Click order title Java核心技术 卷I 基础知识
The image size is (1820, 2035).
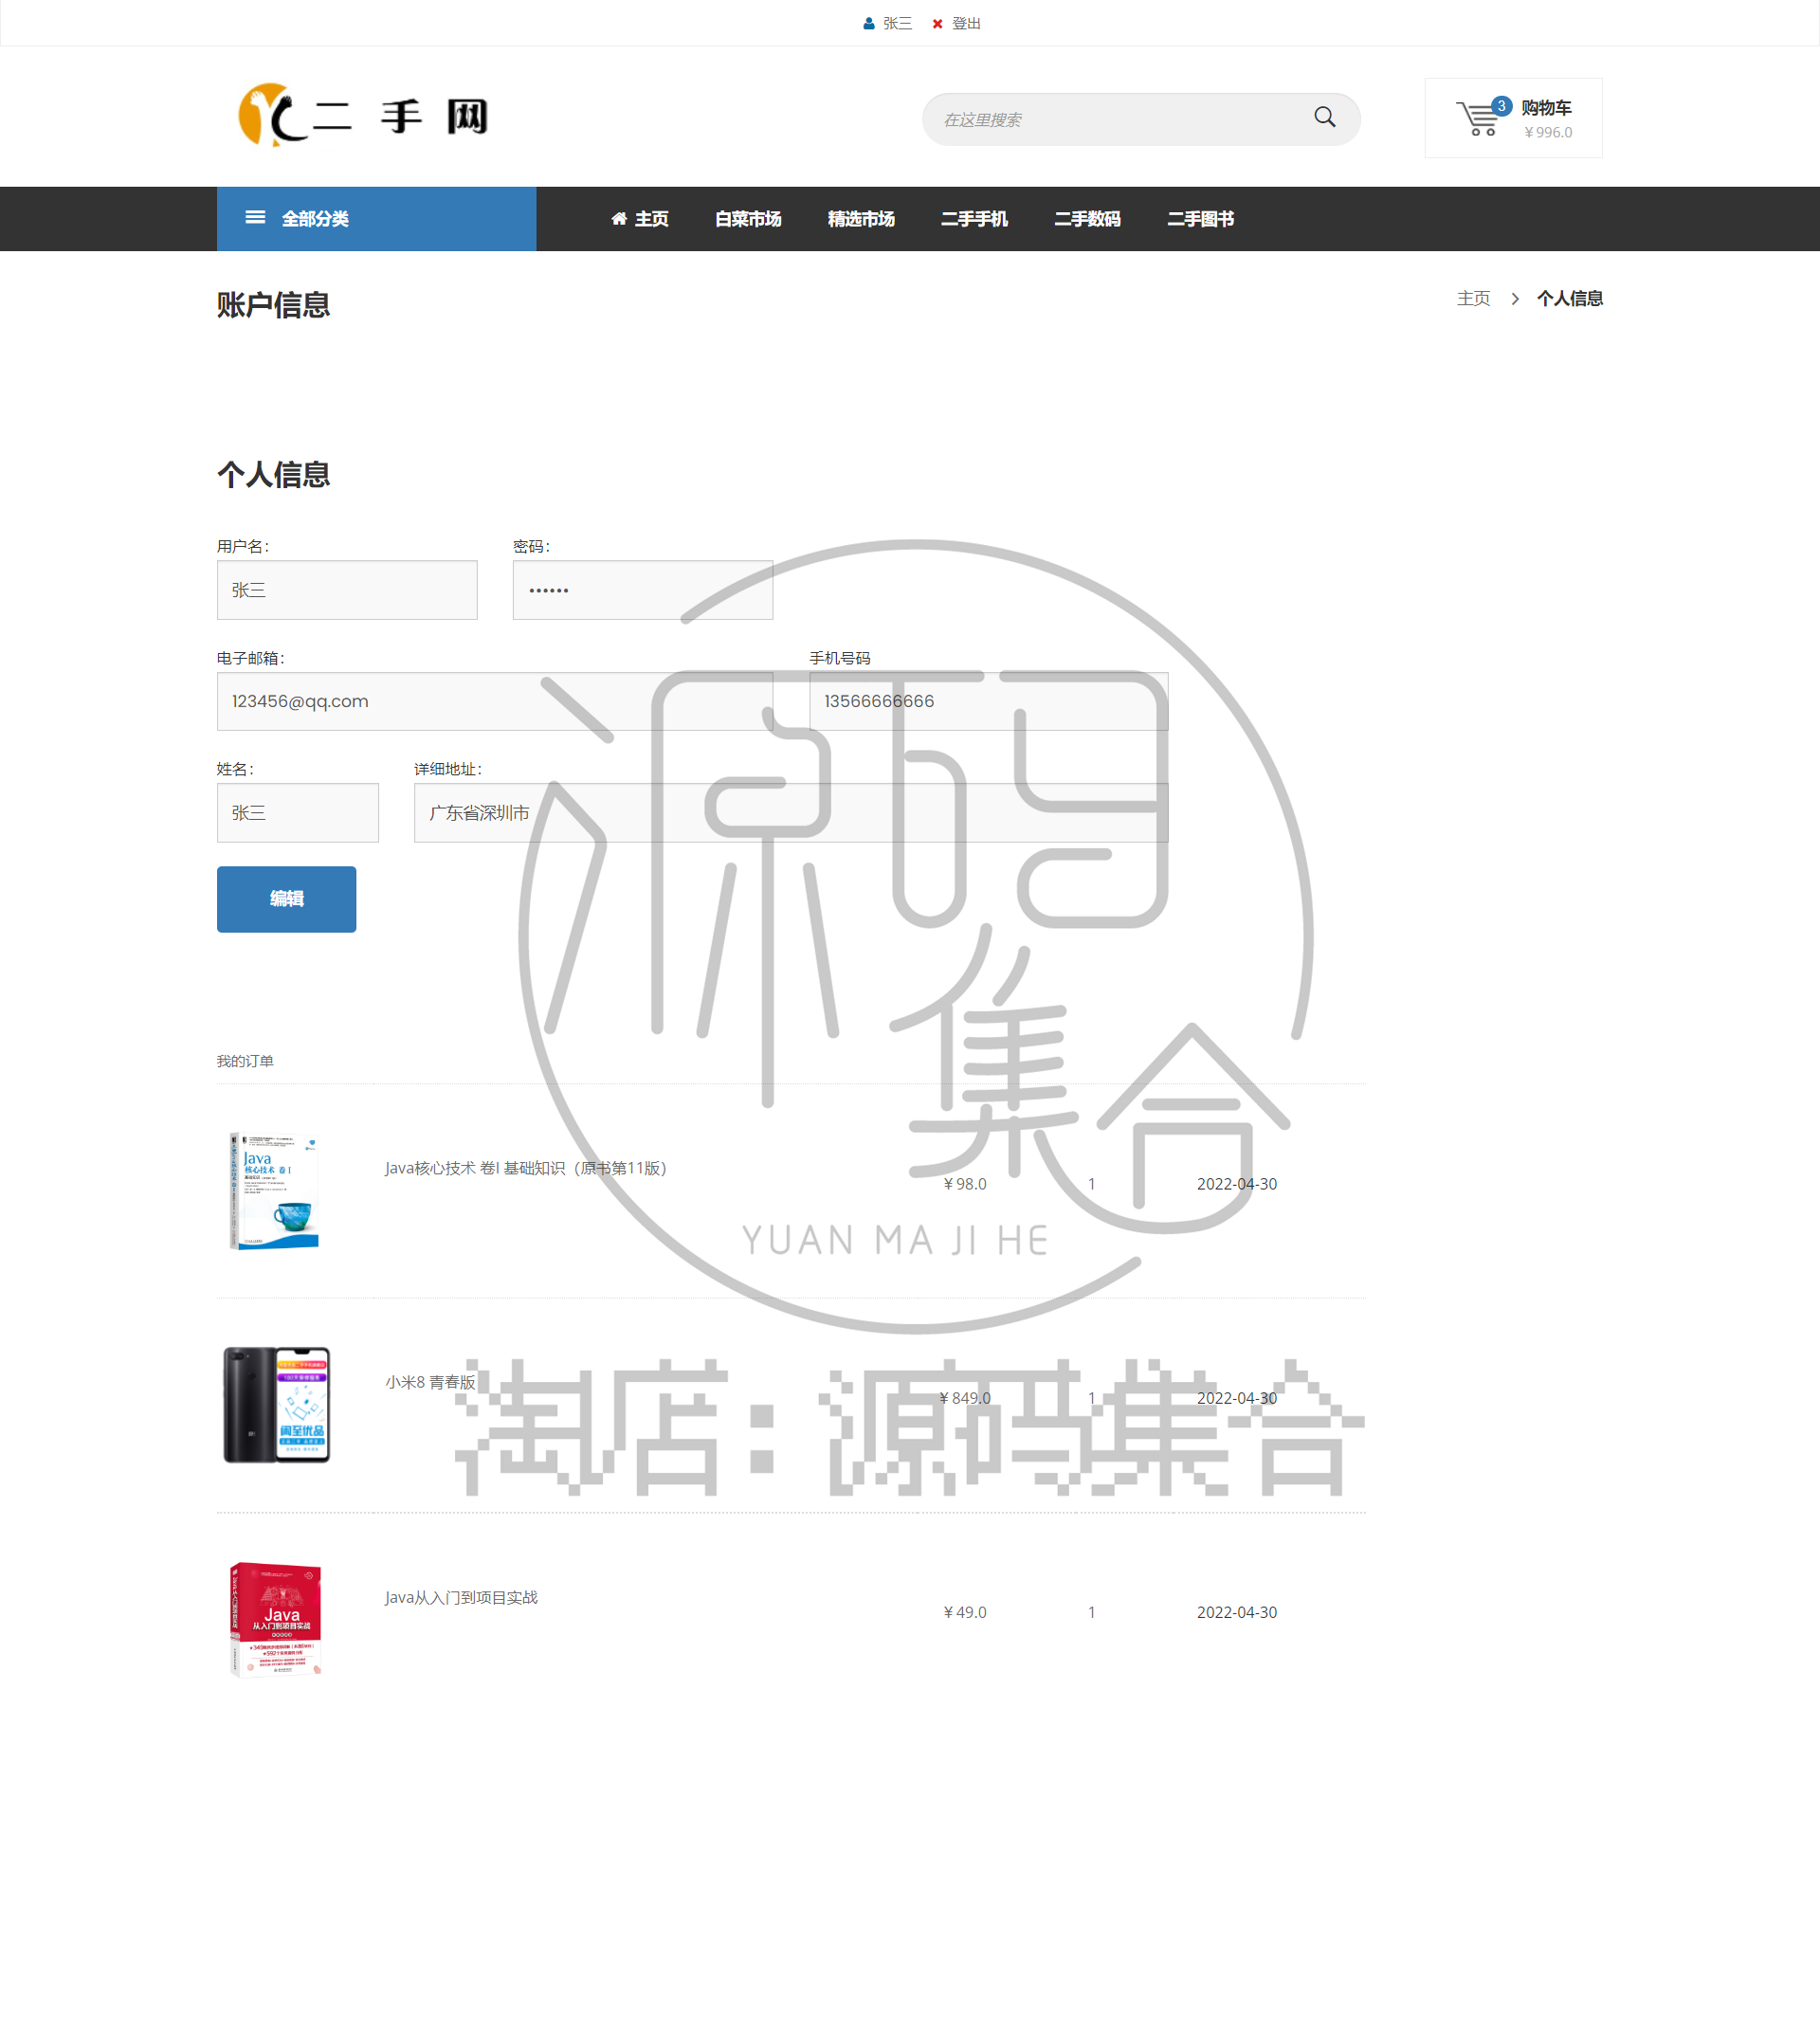(526, 1168)
